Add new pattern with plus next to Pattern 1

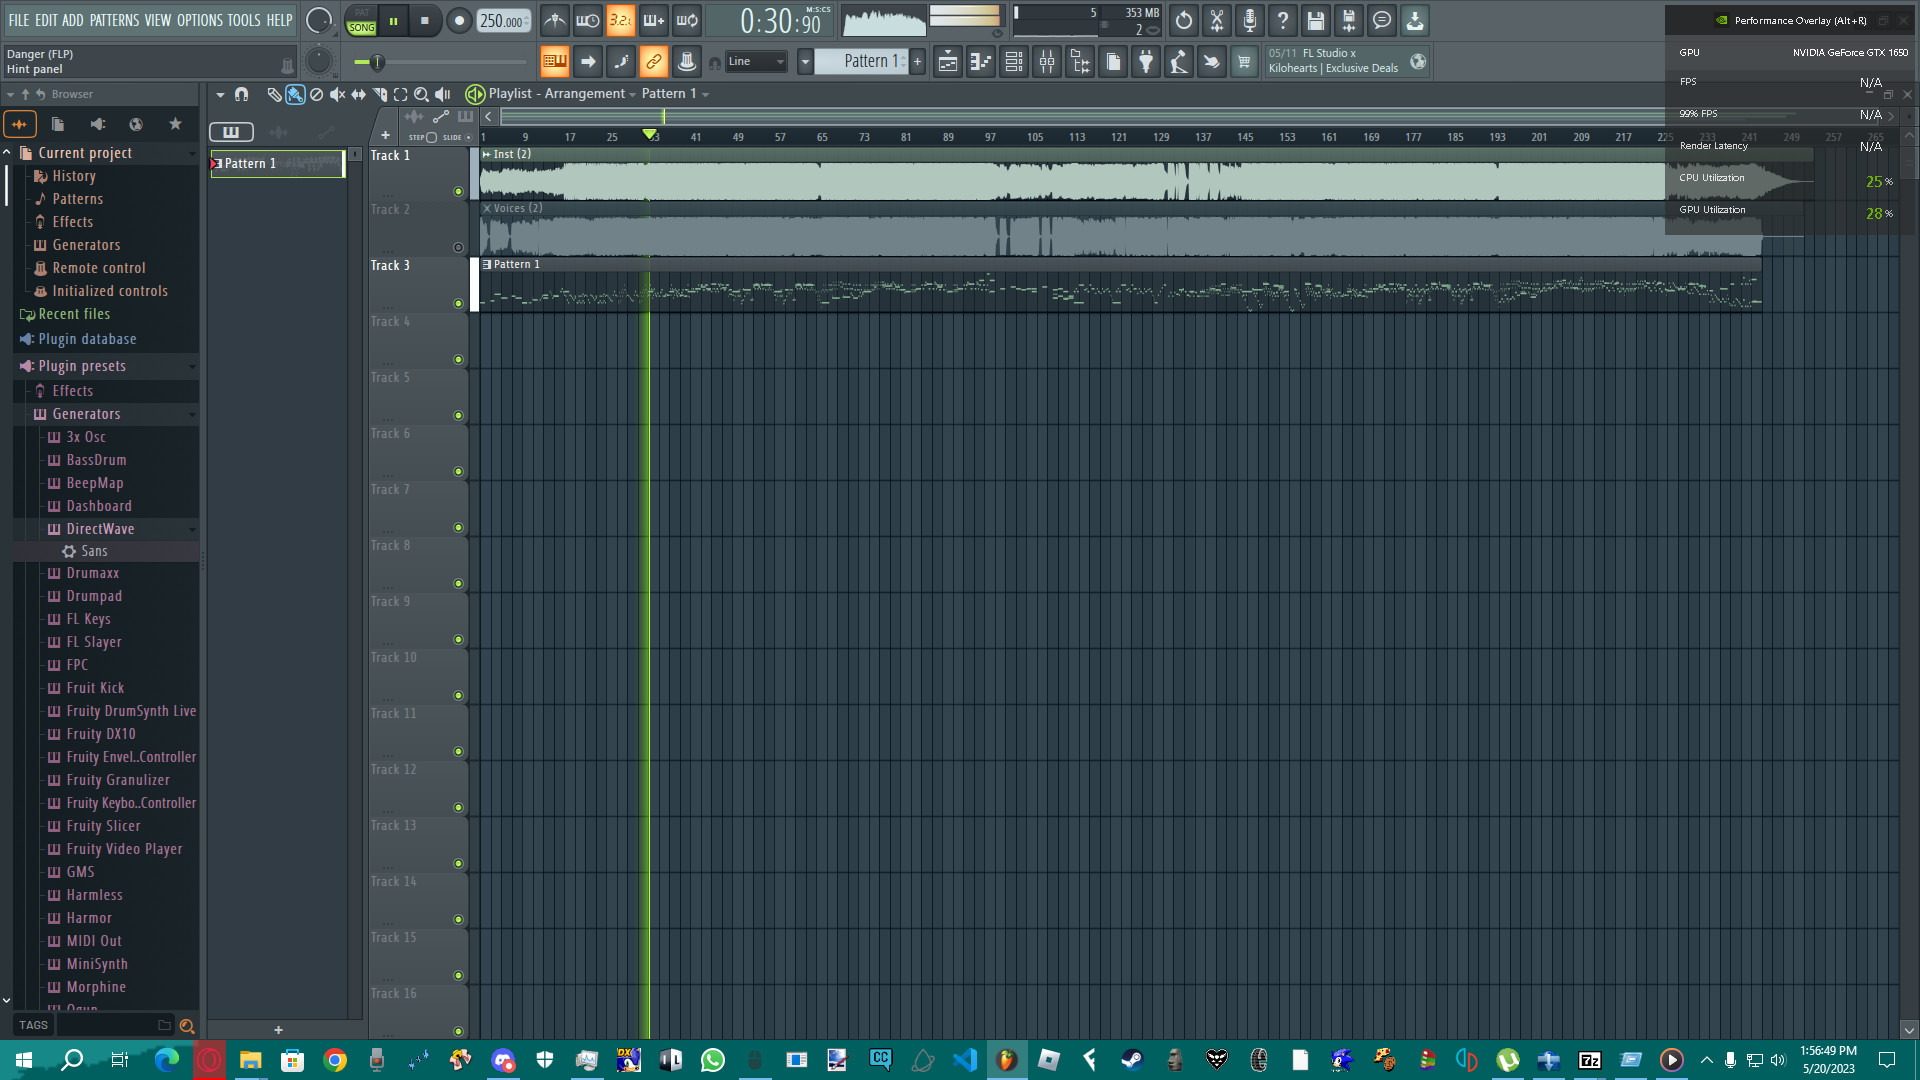pos(917,62)
